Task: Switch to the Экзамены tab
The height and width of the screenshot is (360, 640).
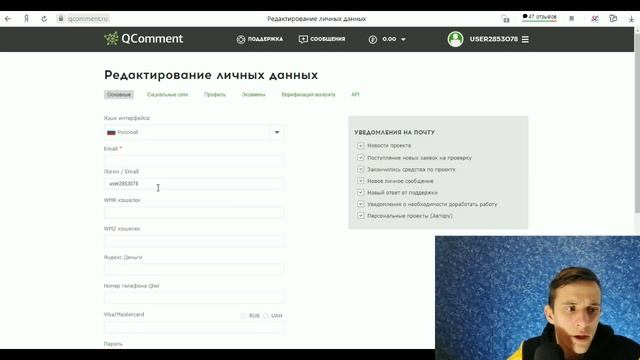Action: tap(253, 94)
